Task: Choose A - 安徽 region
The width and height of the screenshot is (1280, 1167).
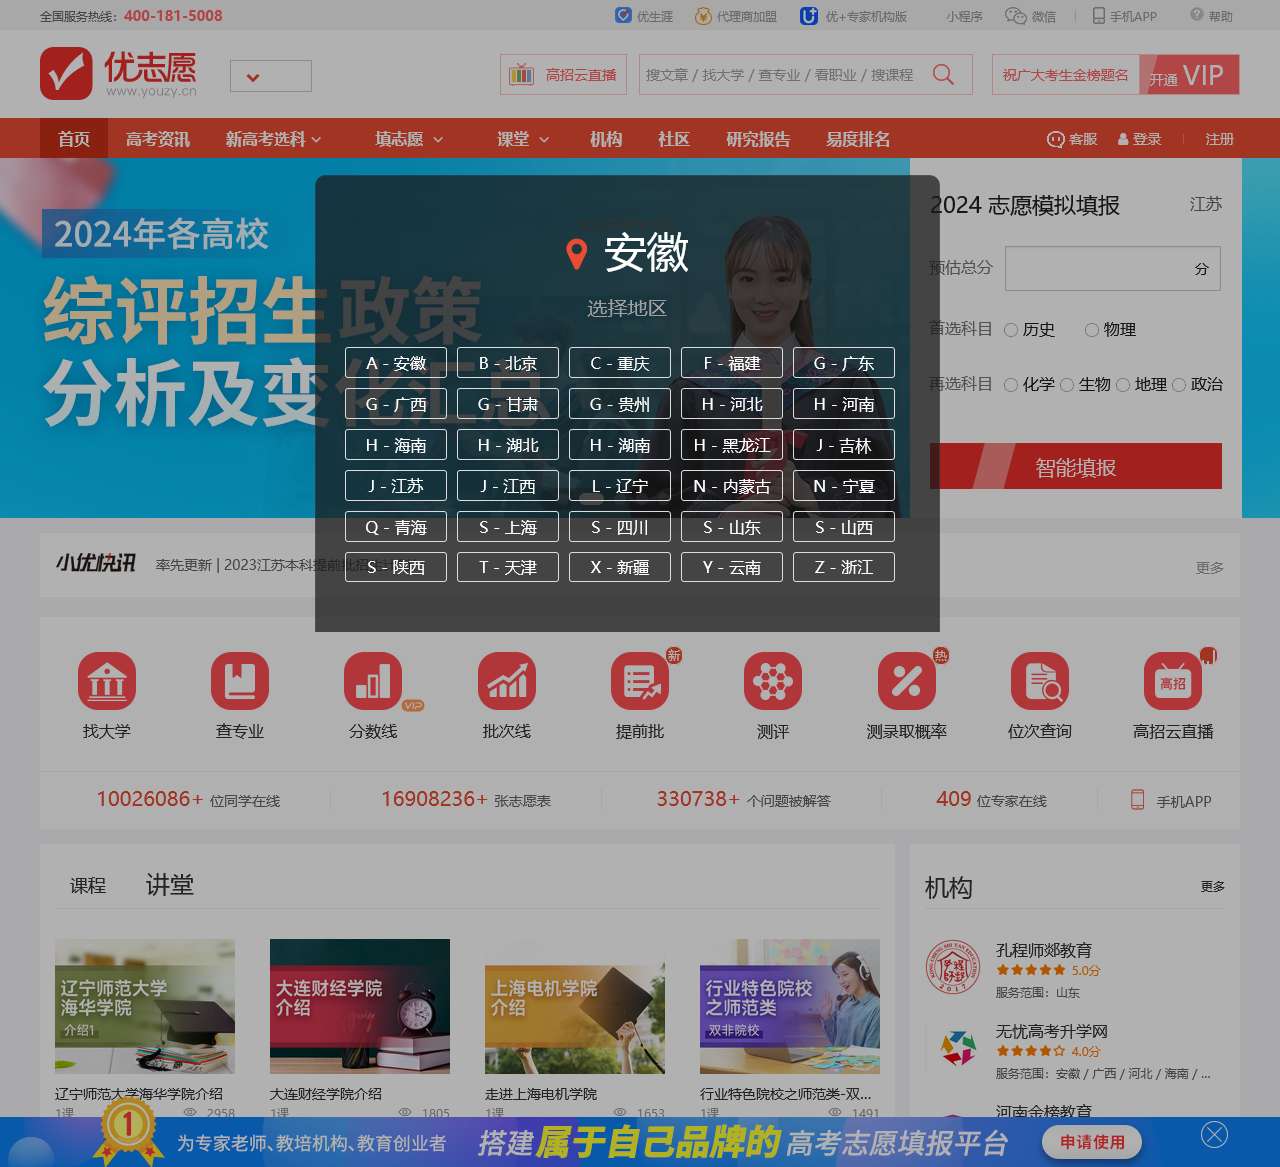Action: tap(396, 363)
